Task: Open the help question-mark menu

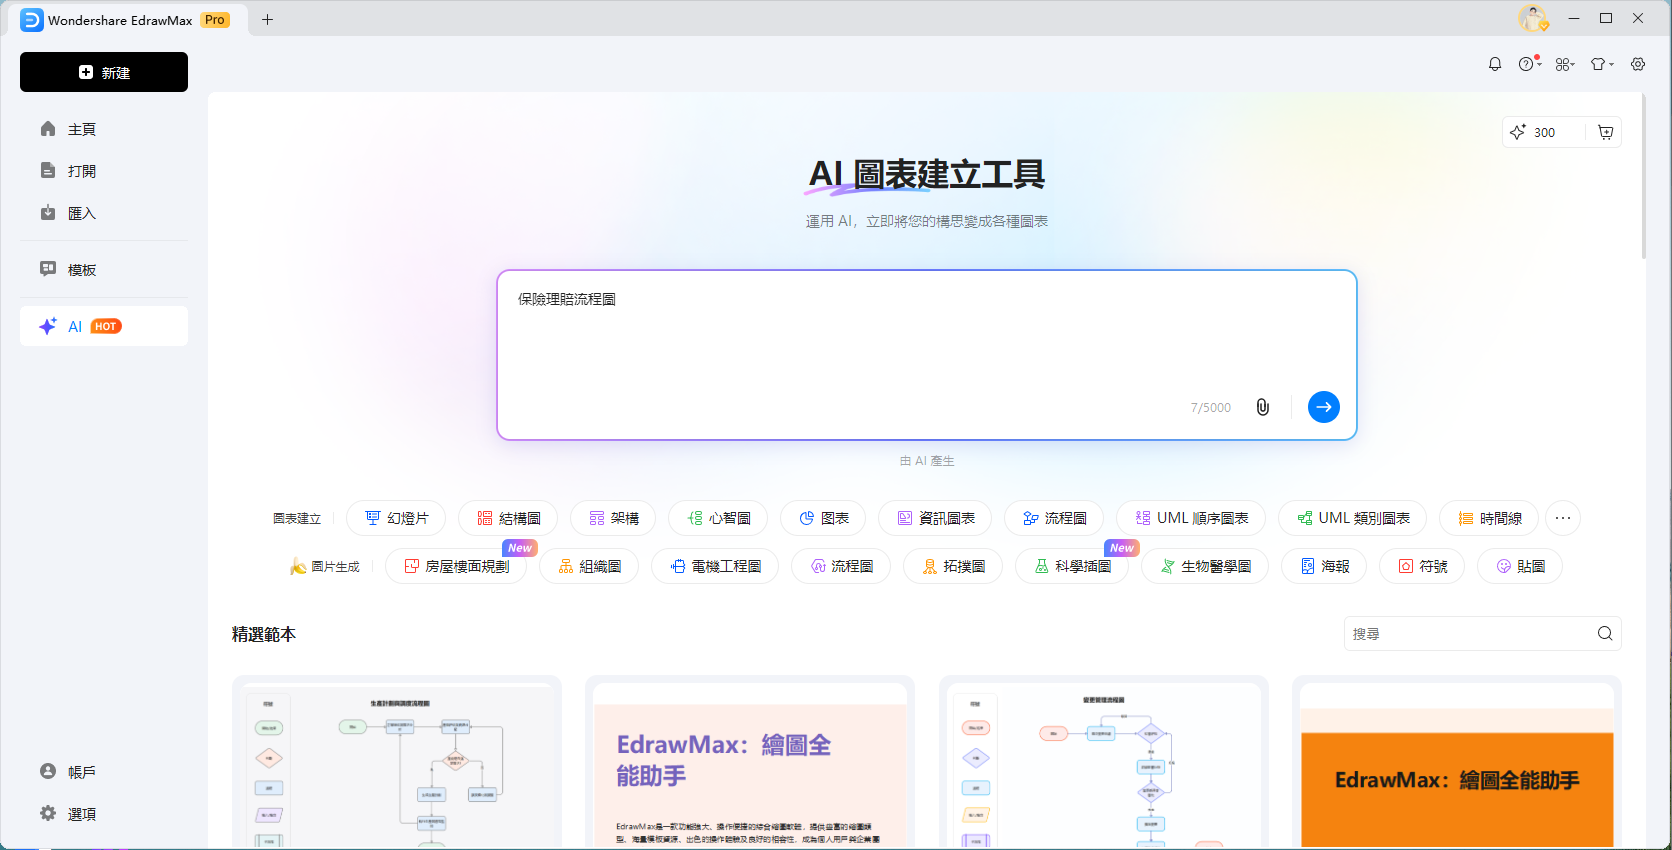Action: 1529,64
